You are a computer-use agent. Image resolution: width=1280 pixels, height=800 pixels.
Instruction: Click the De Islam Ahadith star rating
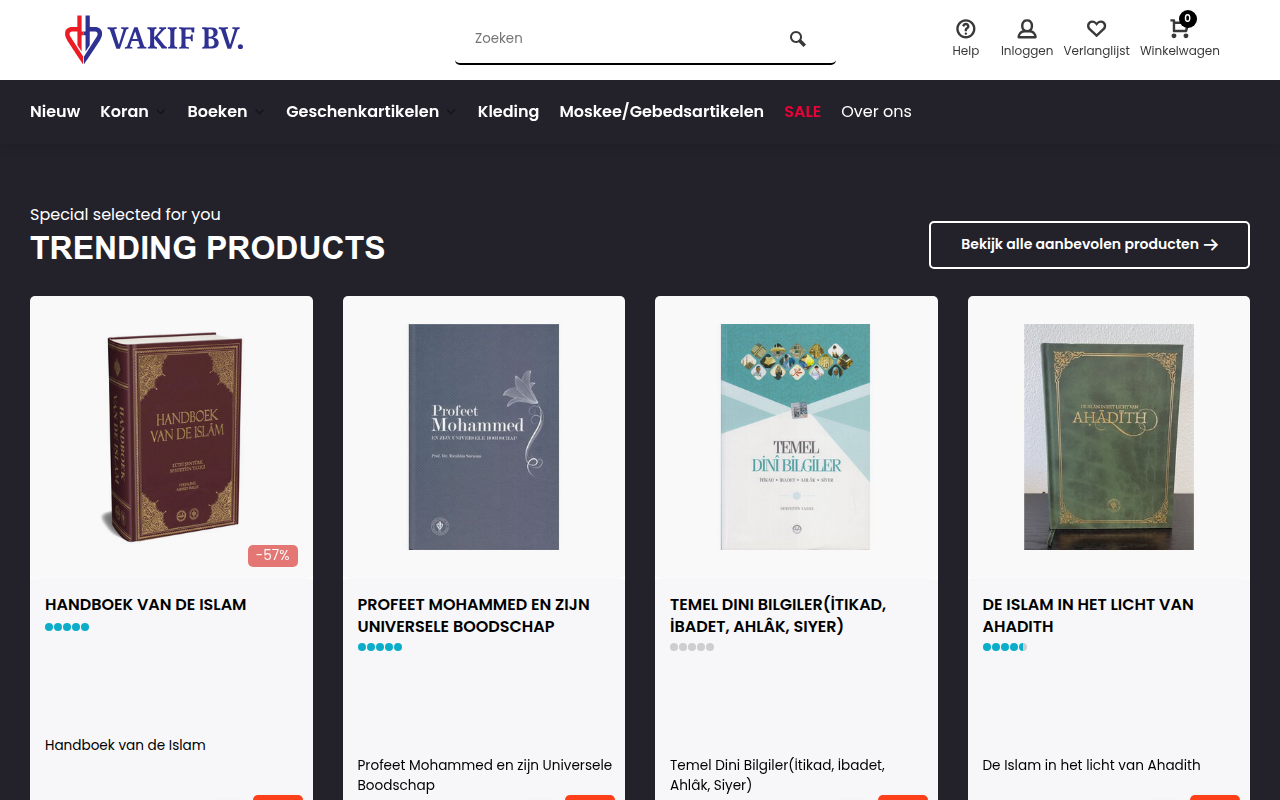click(x=1005, y=647)
